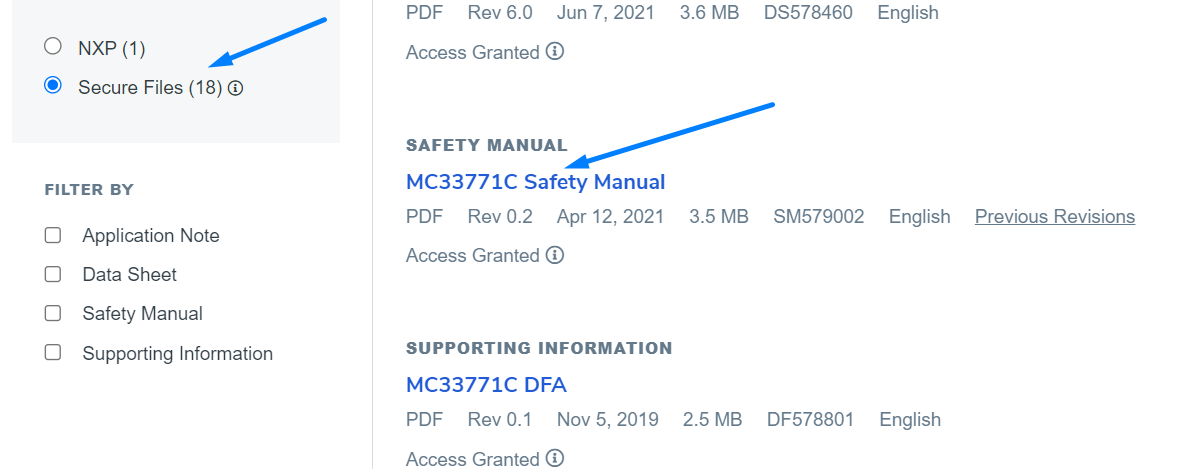Image resolution: width=1191 pixels, height=469 pixels.
Task: Click the FILTER BY heading
Action: (x=89, y=189)
